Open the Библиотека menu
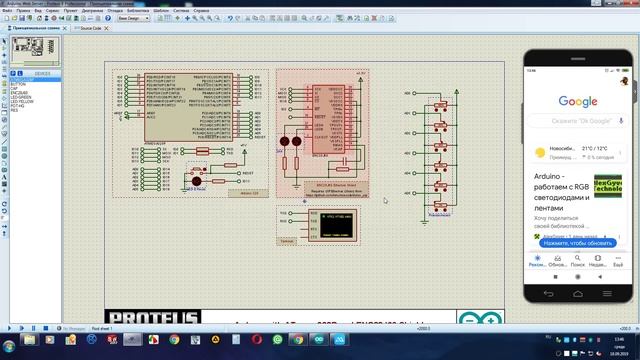The height and width of the screenshot is (360, 640). click(138, 11)
